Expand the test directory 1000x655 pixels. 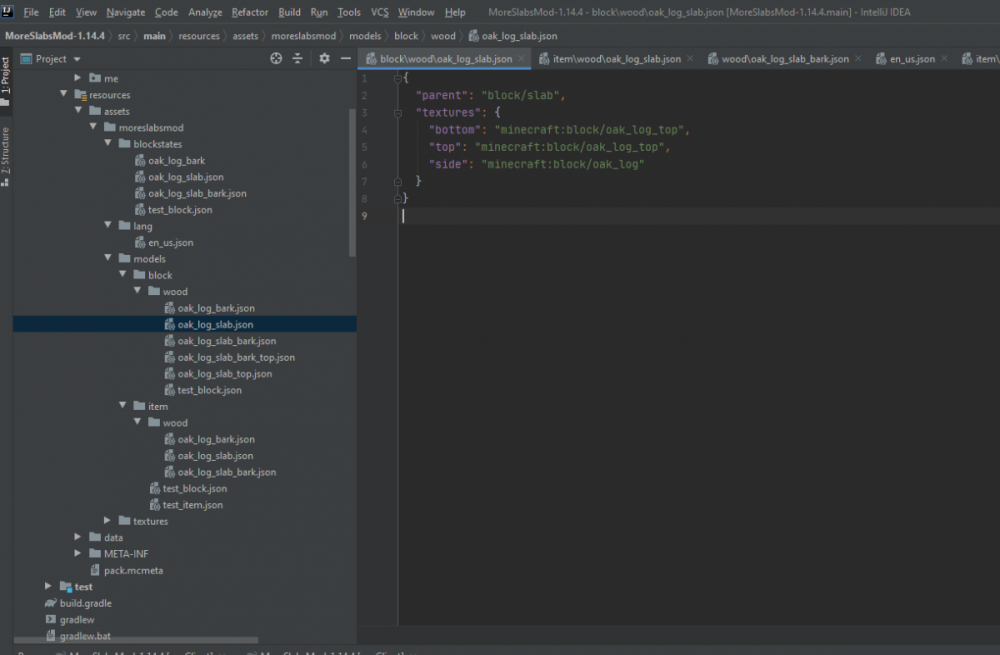click(48, 586)
